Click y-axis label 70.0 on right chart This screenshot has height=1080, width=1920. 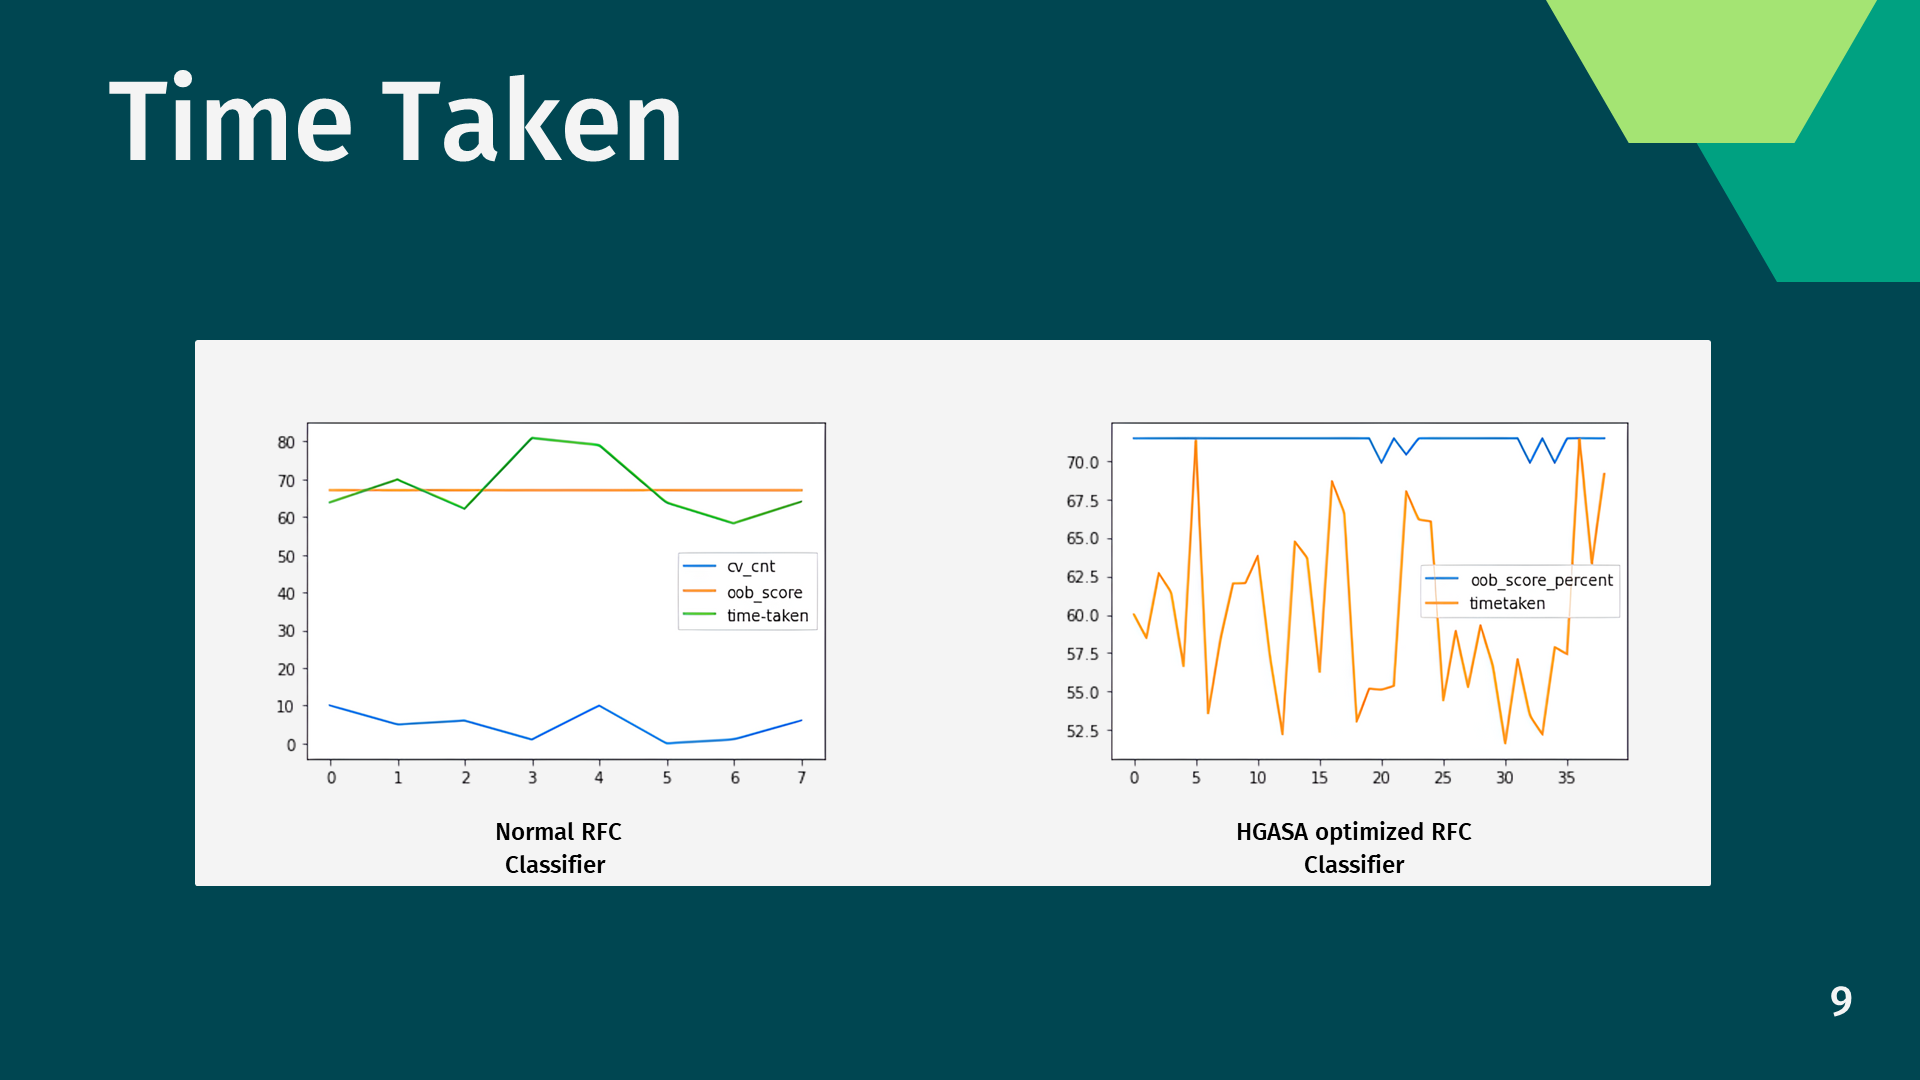point(1082,462)
